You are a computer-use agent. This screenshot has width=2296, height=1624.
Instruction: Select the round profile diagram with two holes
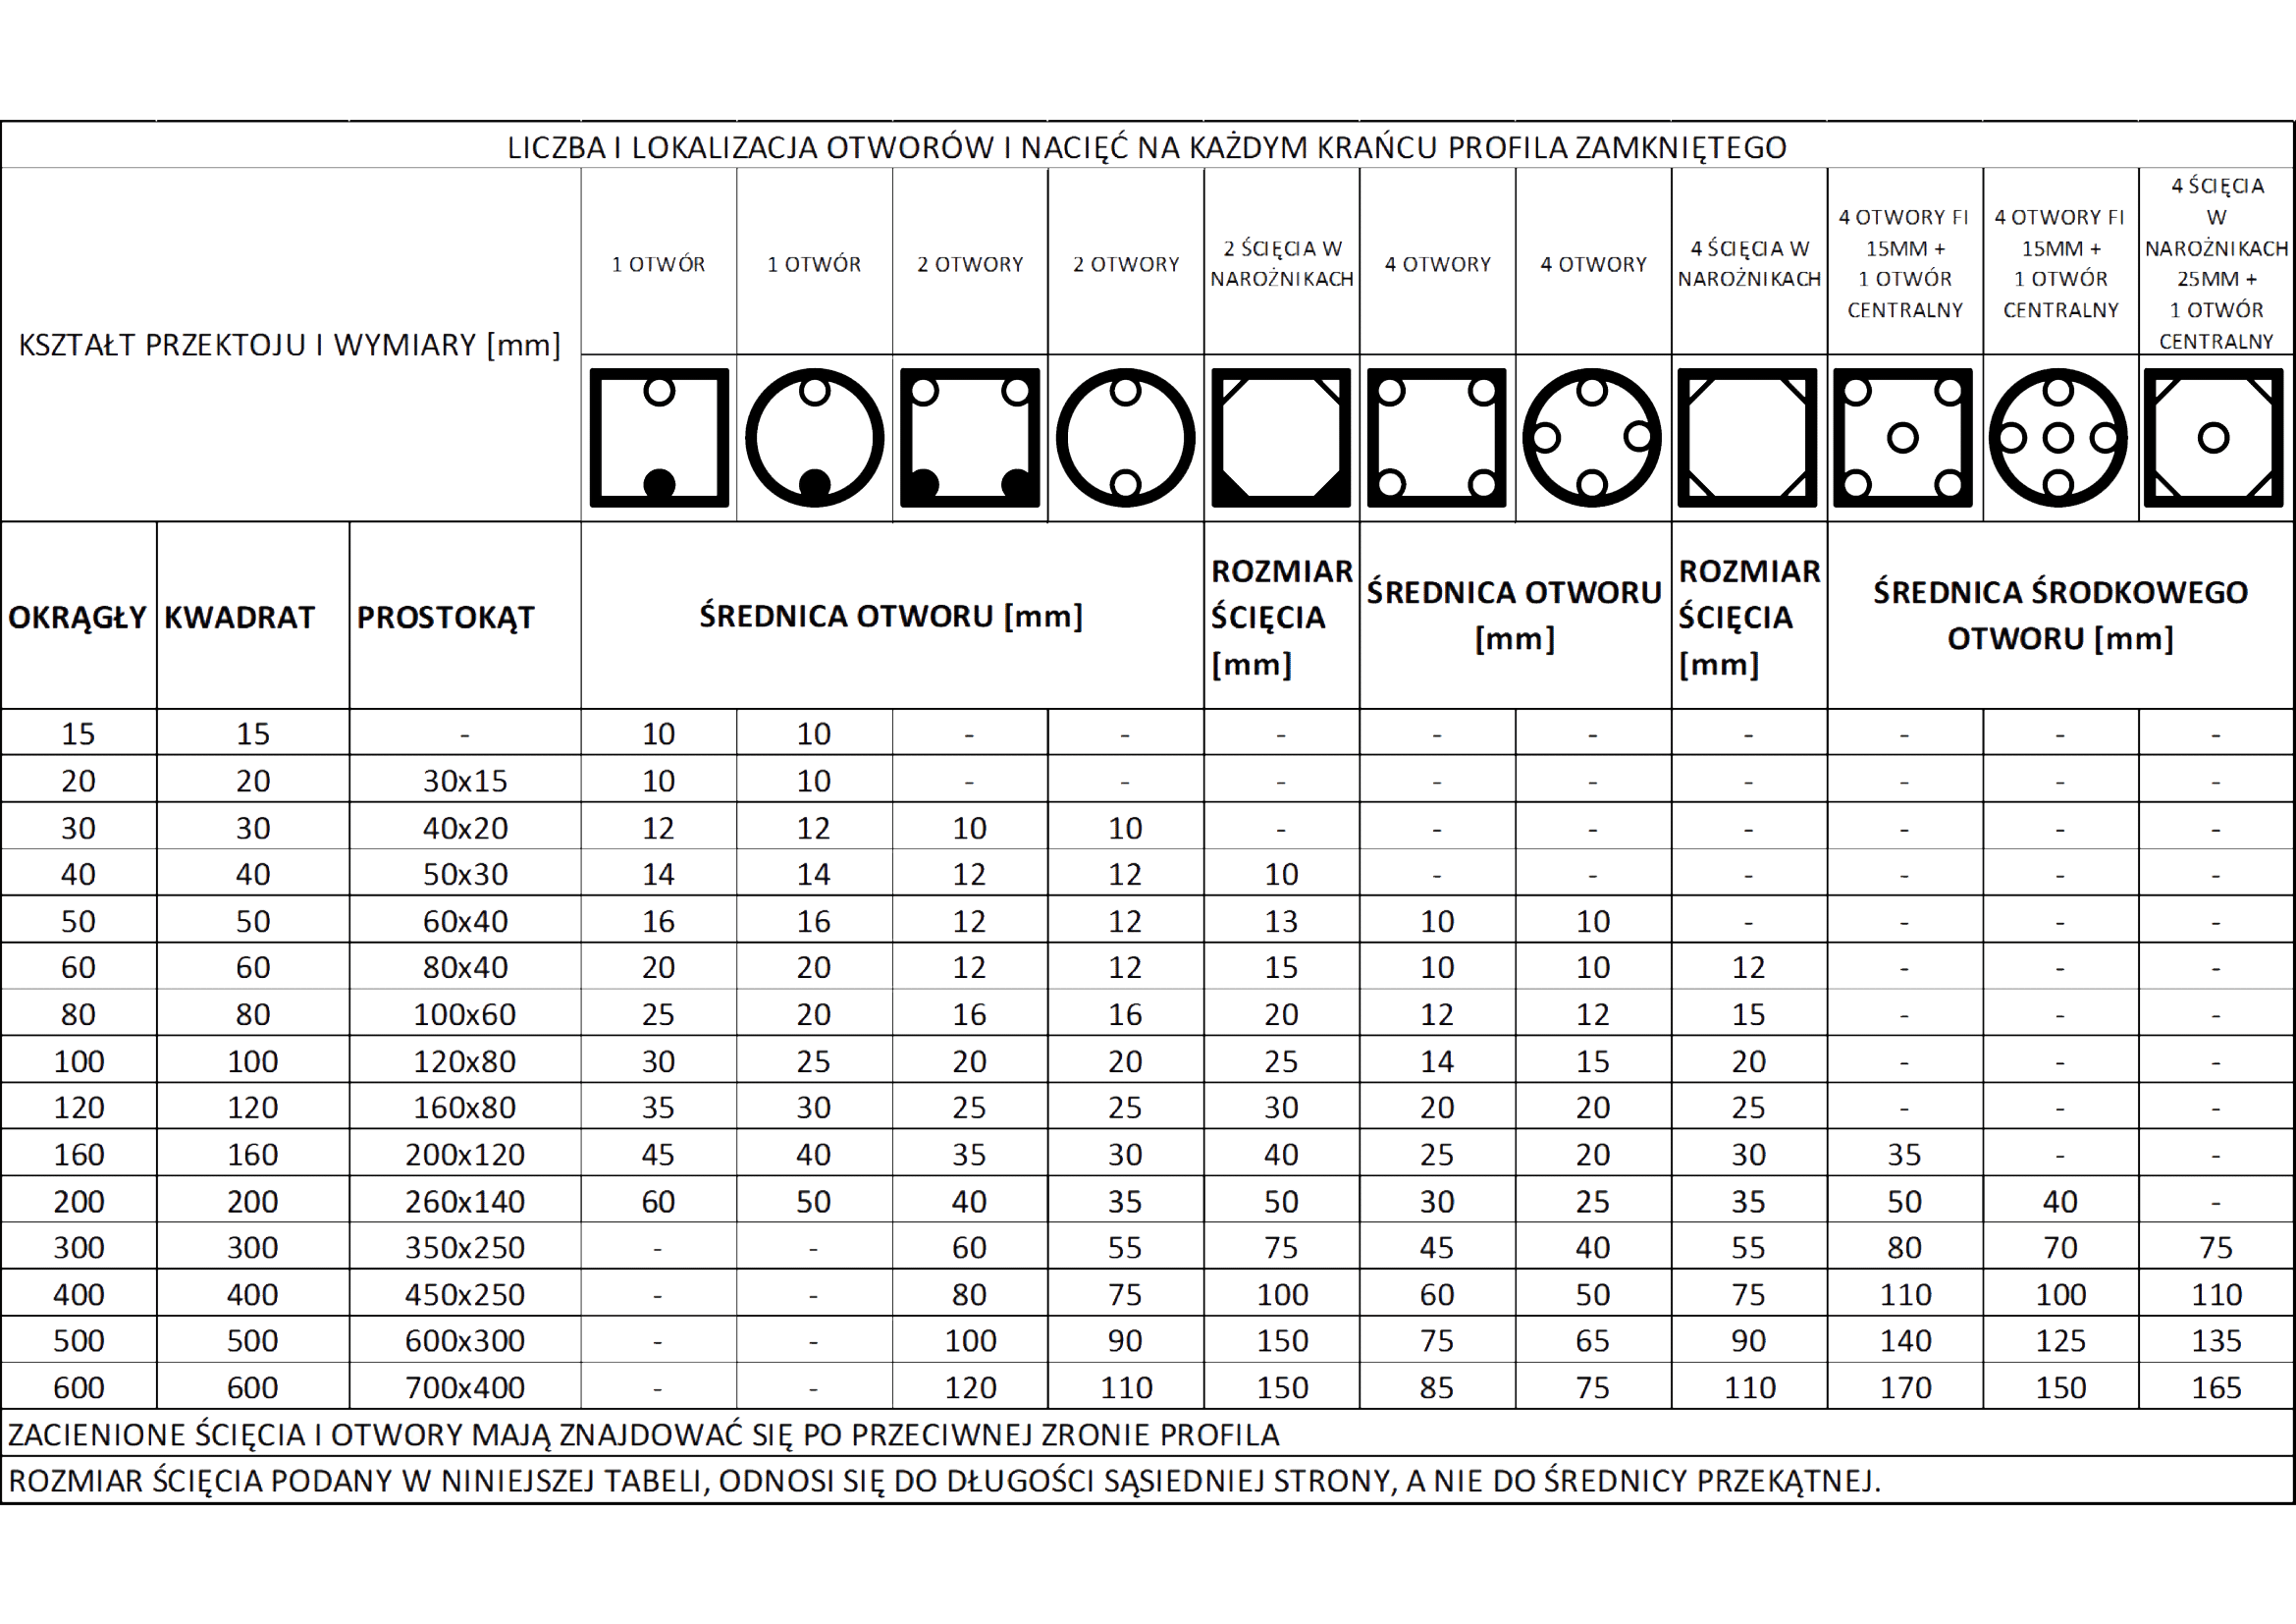coord(1125,437)
